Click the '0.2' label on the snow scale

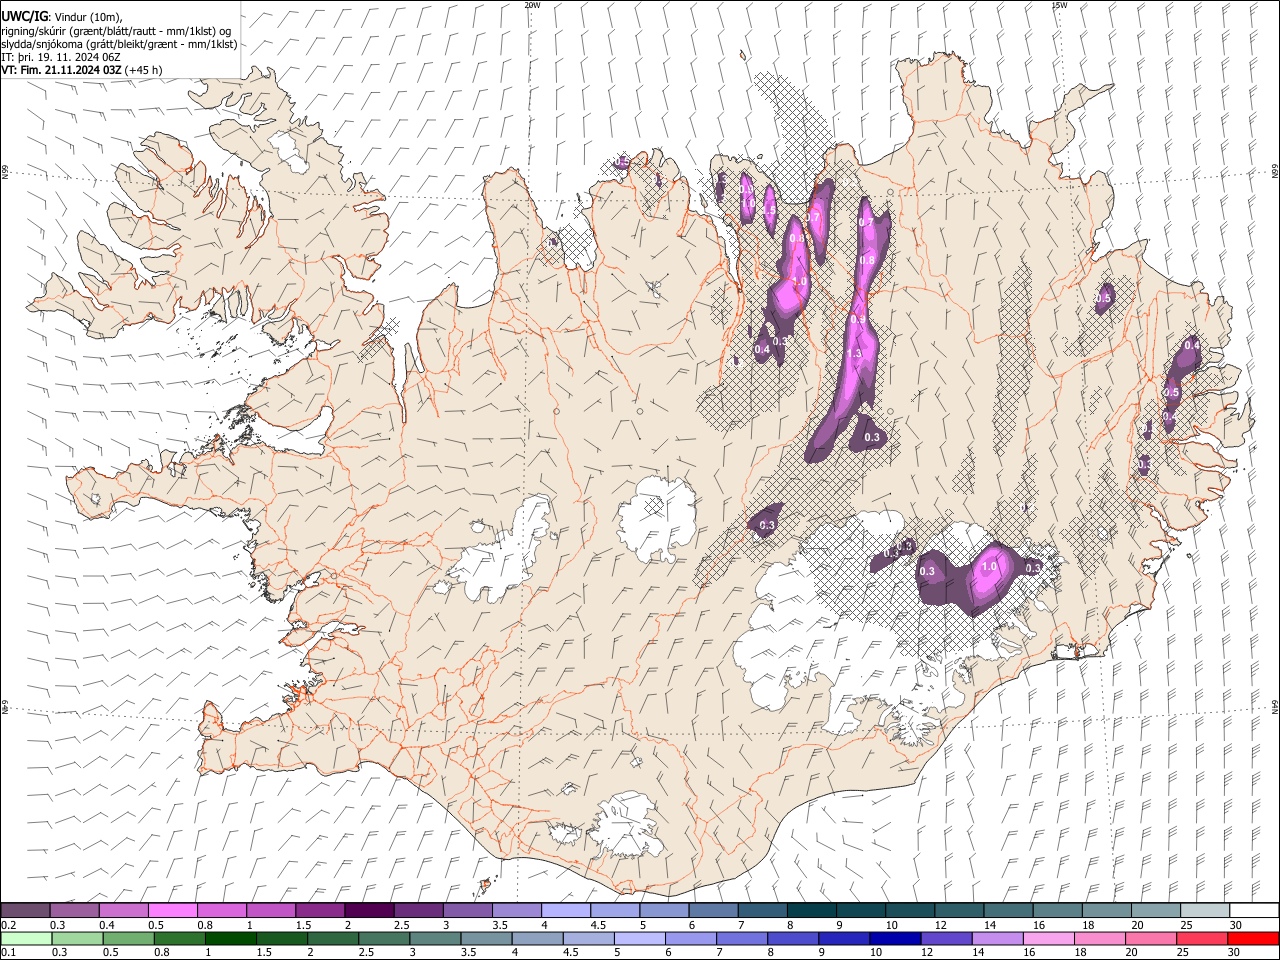pyautogui.click(x=8, y=925)
